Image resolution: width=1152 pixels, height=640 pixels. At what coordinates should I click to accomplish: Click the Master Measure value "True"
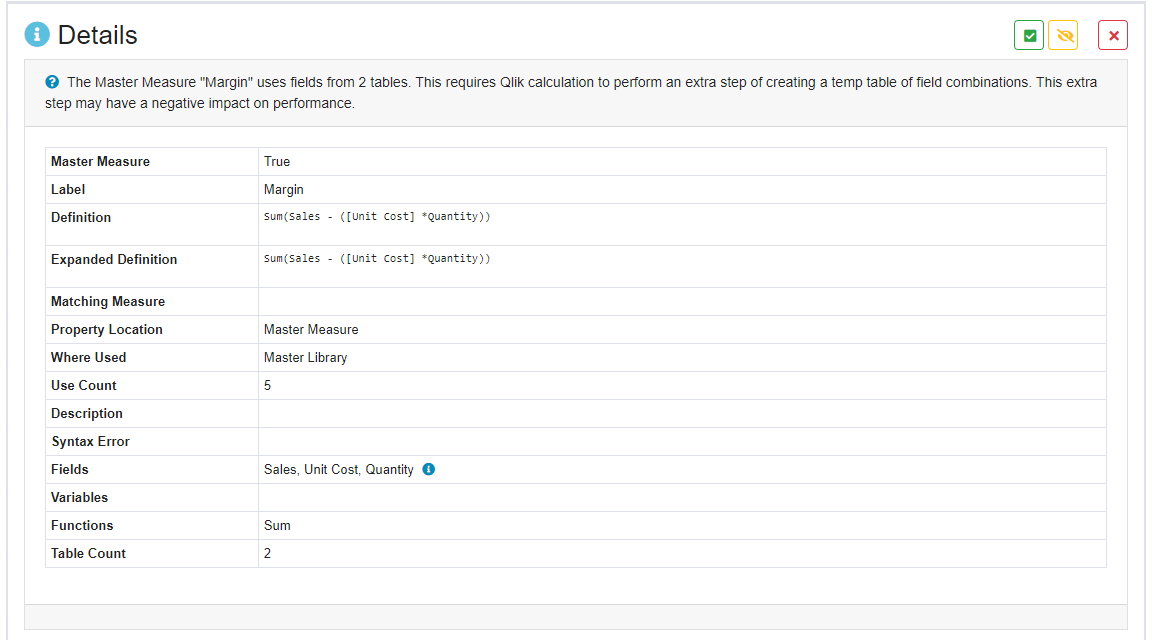pos(277,161)
